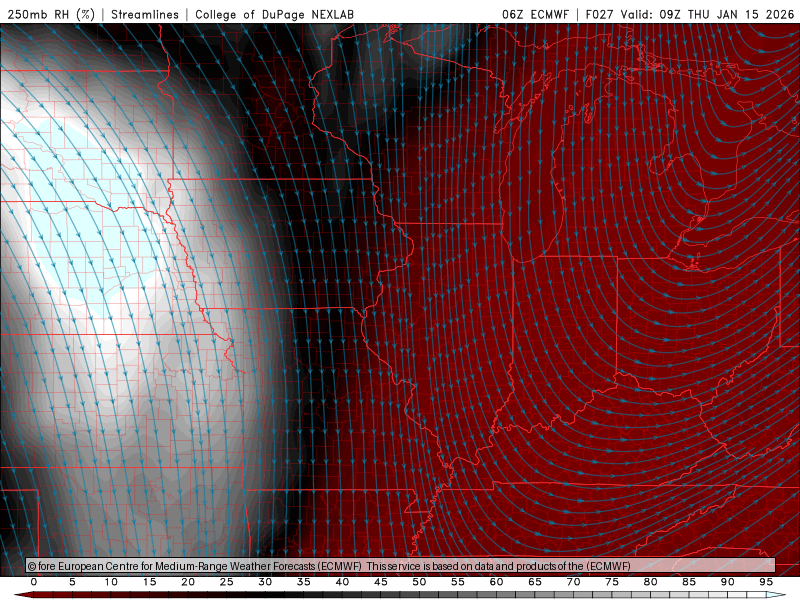Click the '30' color scale label
Viewport: 800px width, 600px height.
pyautogui.click(x=265, y=582)
